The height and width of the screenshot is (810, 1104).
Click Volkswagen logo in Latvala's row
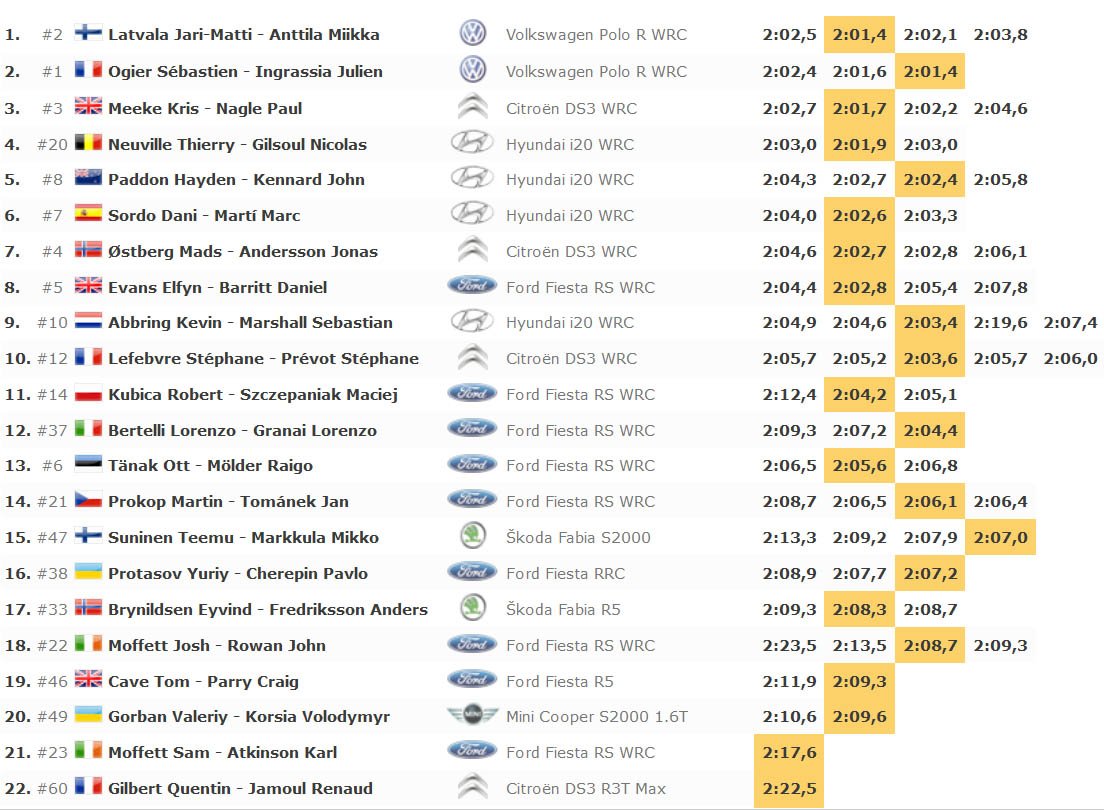pyautogui.click(x=472, y=33)
